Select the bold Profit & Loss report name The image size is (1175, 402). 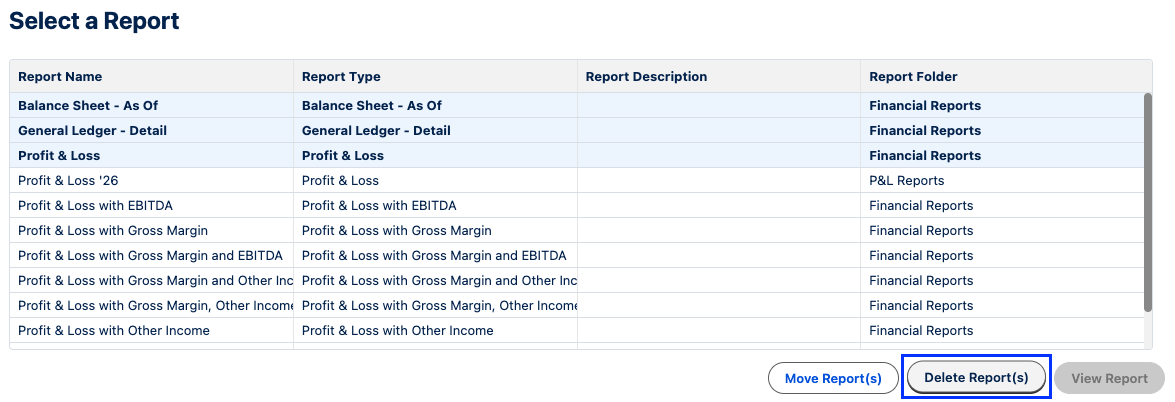point(59,156)
